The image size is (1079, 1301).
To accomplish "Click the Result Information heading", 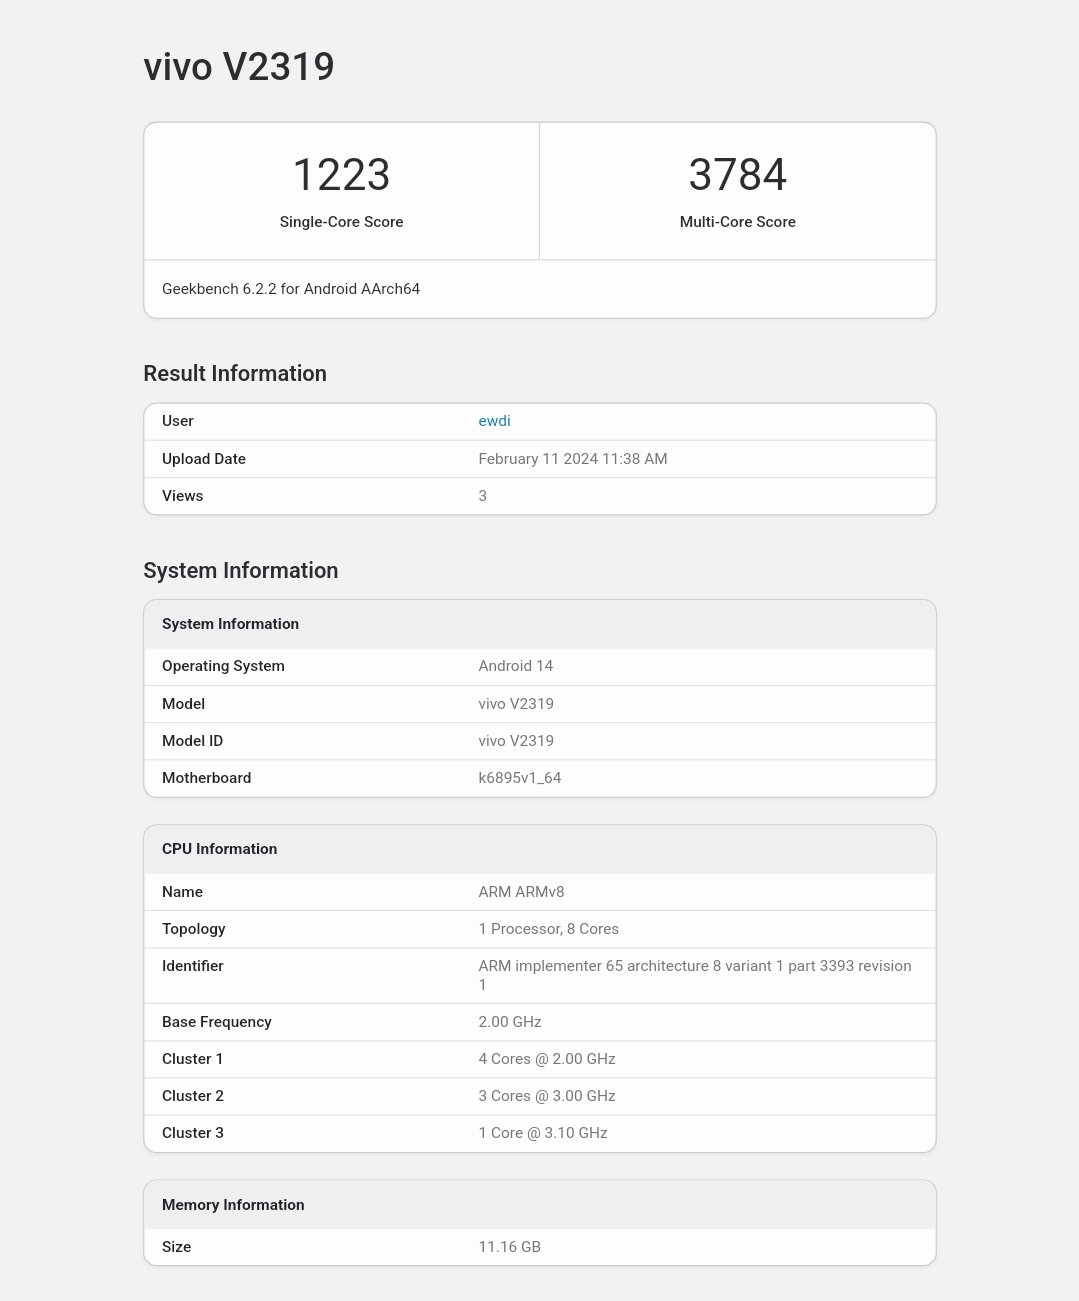I will point(235,373).
